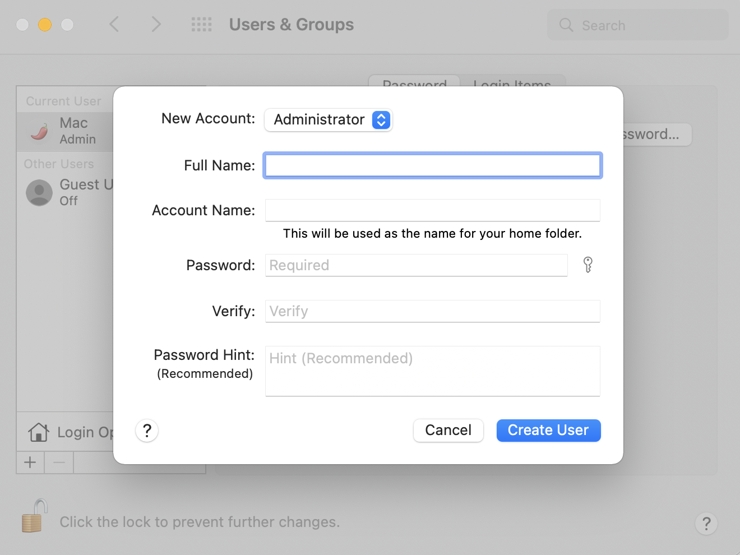Click the Cancel button
740x555 pixels.
[448, 430]
